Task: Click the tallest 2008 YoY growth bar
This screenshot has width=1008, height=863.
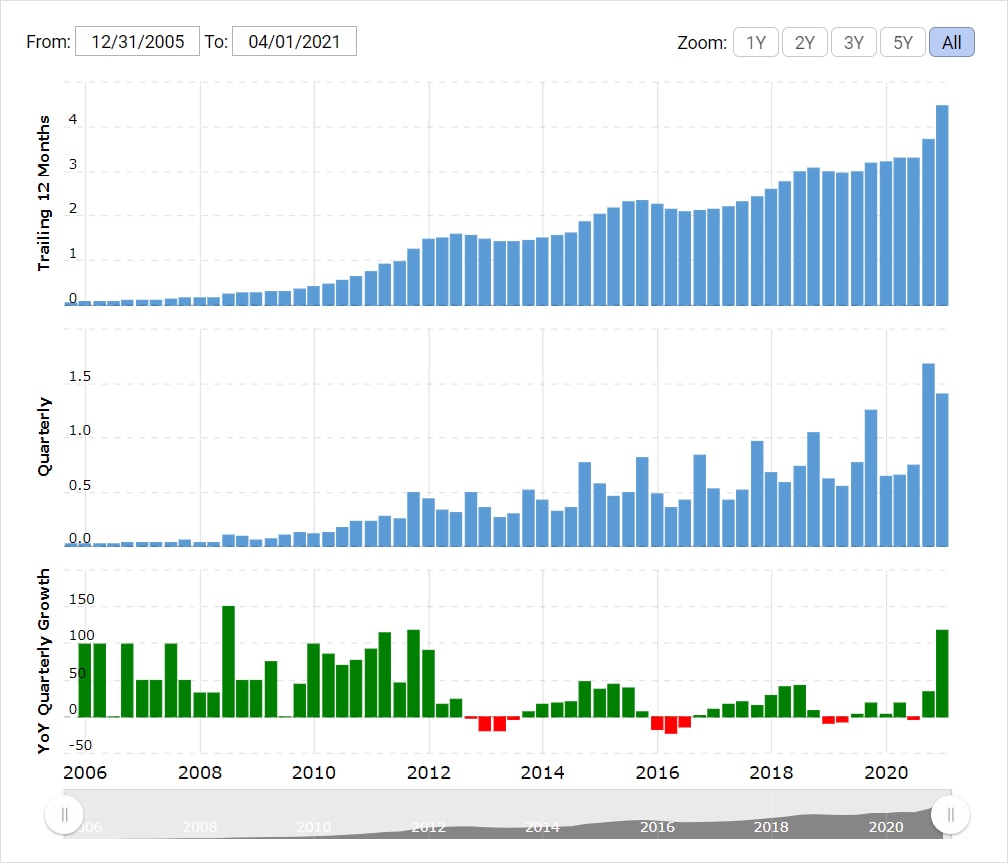Action: click(x=228, y=661)
